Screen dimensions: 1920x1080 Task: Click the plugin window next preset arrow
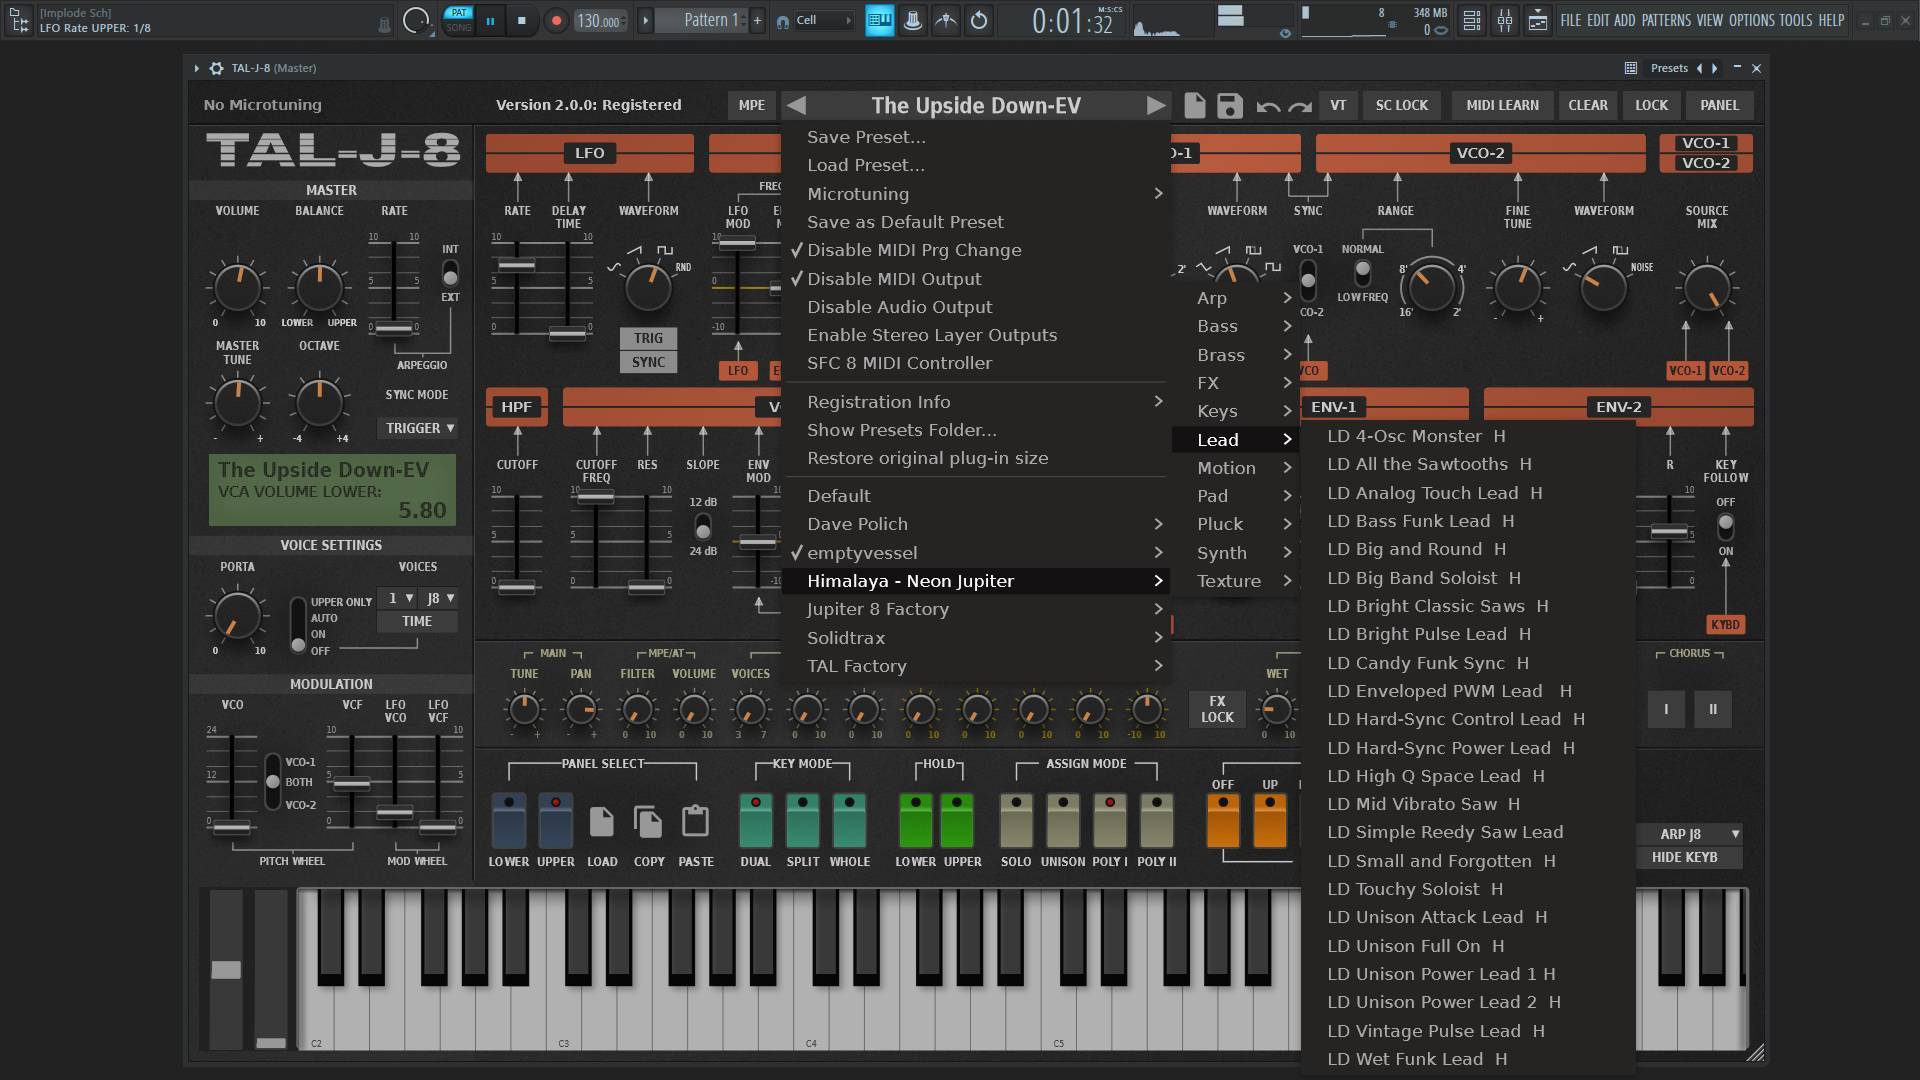tap(1715, 68)
